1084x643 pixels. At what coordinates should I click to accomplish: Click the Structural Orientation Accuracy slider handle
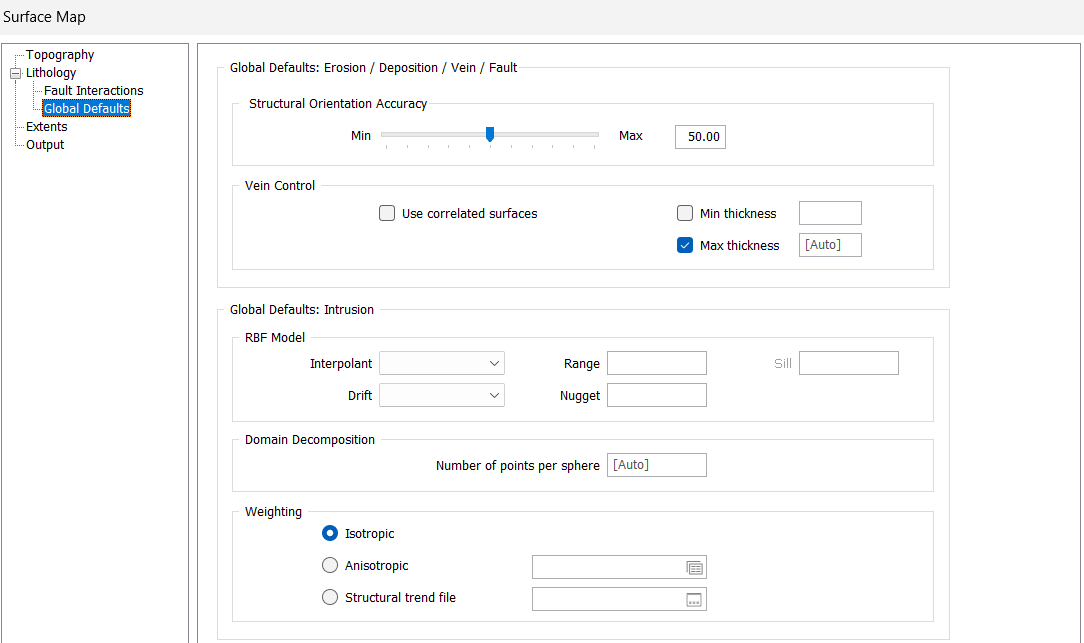(490, 134)
